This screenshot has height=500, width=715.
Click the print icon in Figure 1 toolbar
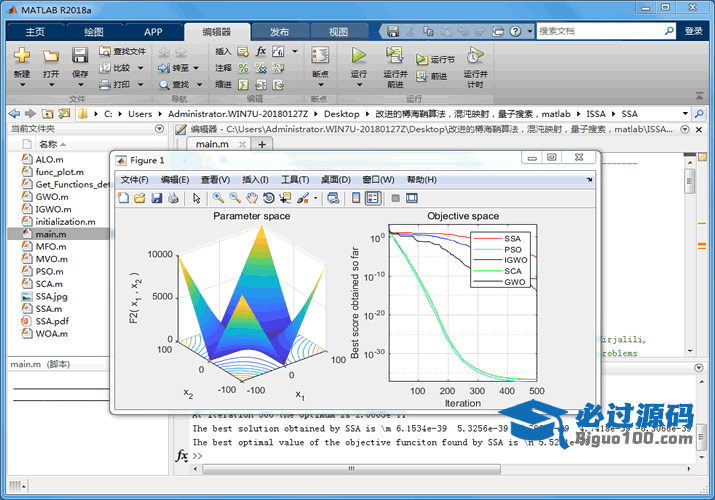point(173,198)
